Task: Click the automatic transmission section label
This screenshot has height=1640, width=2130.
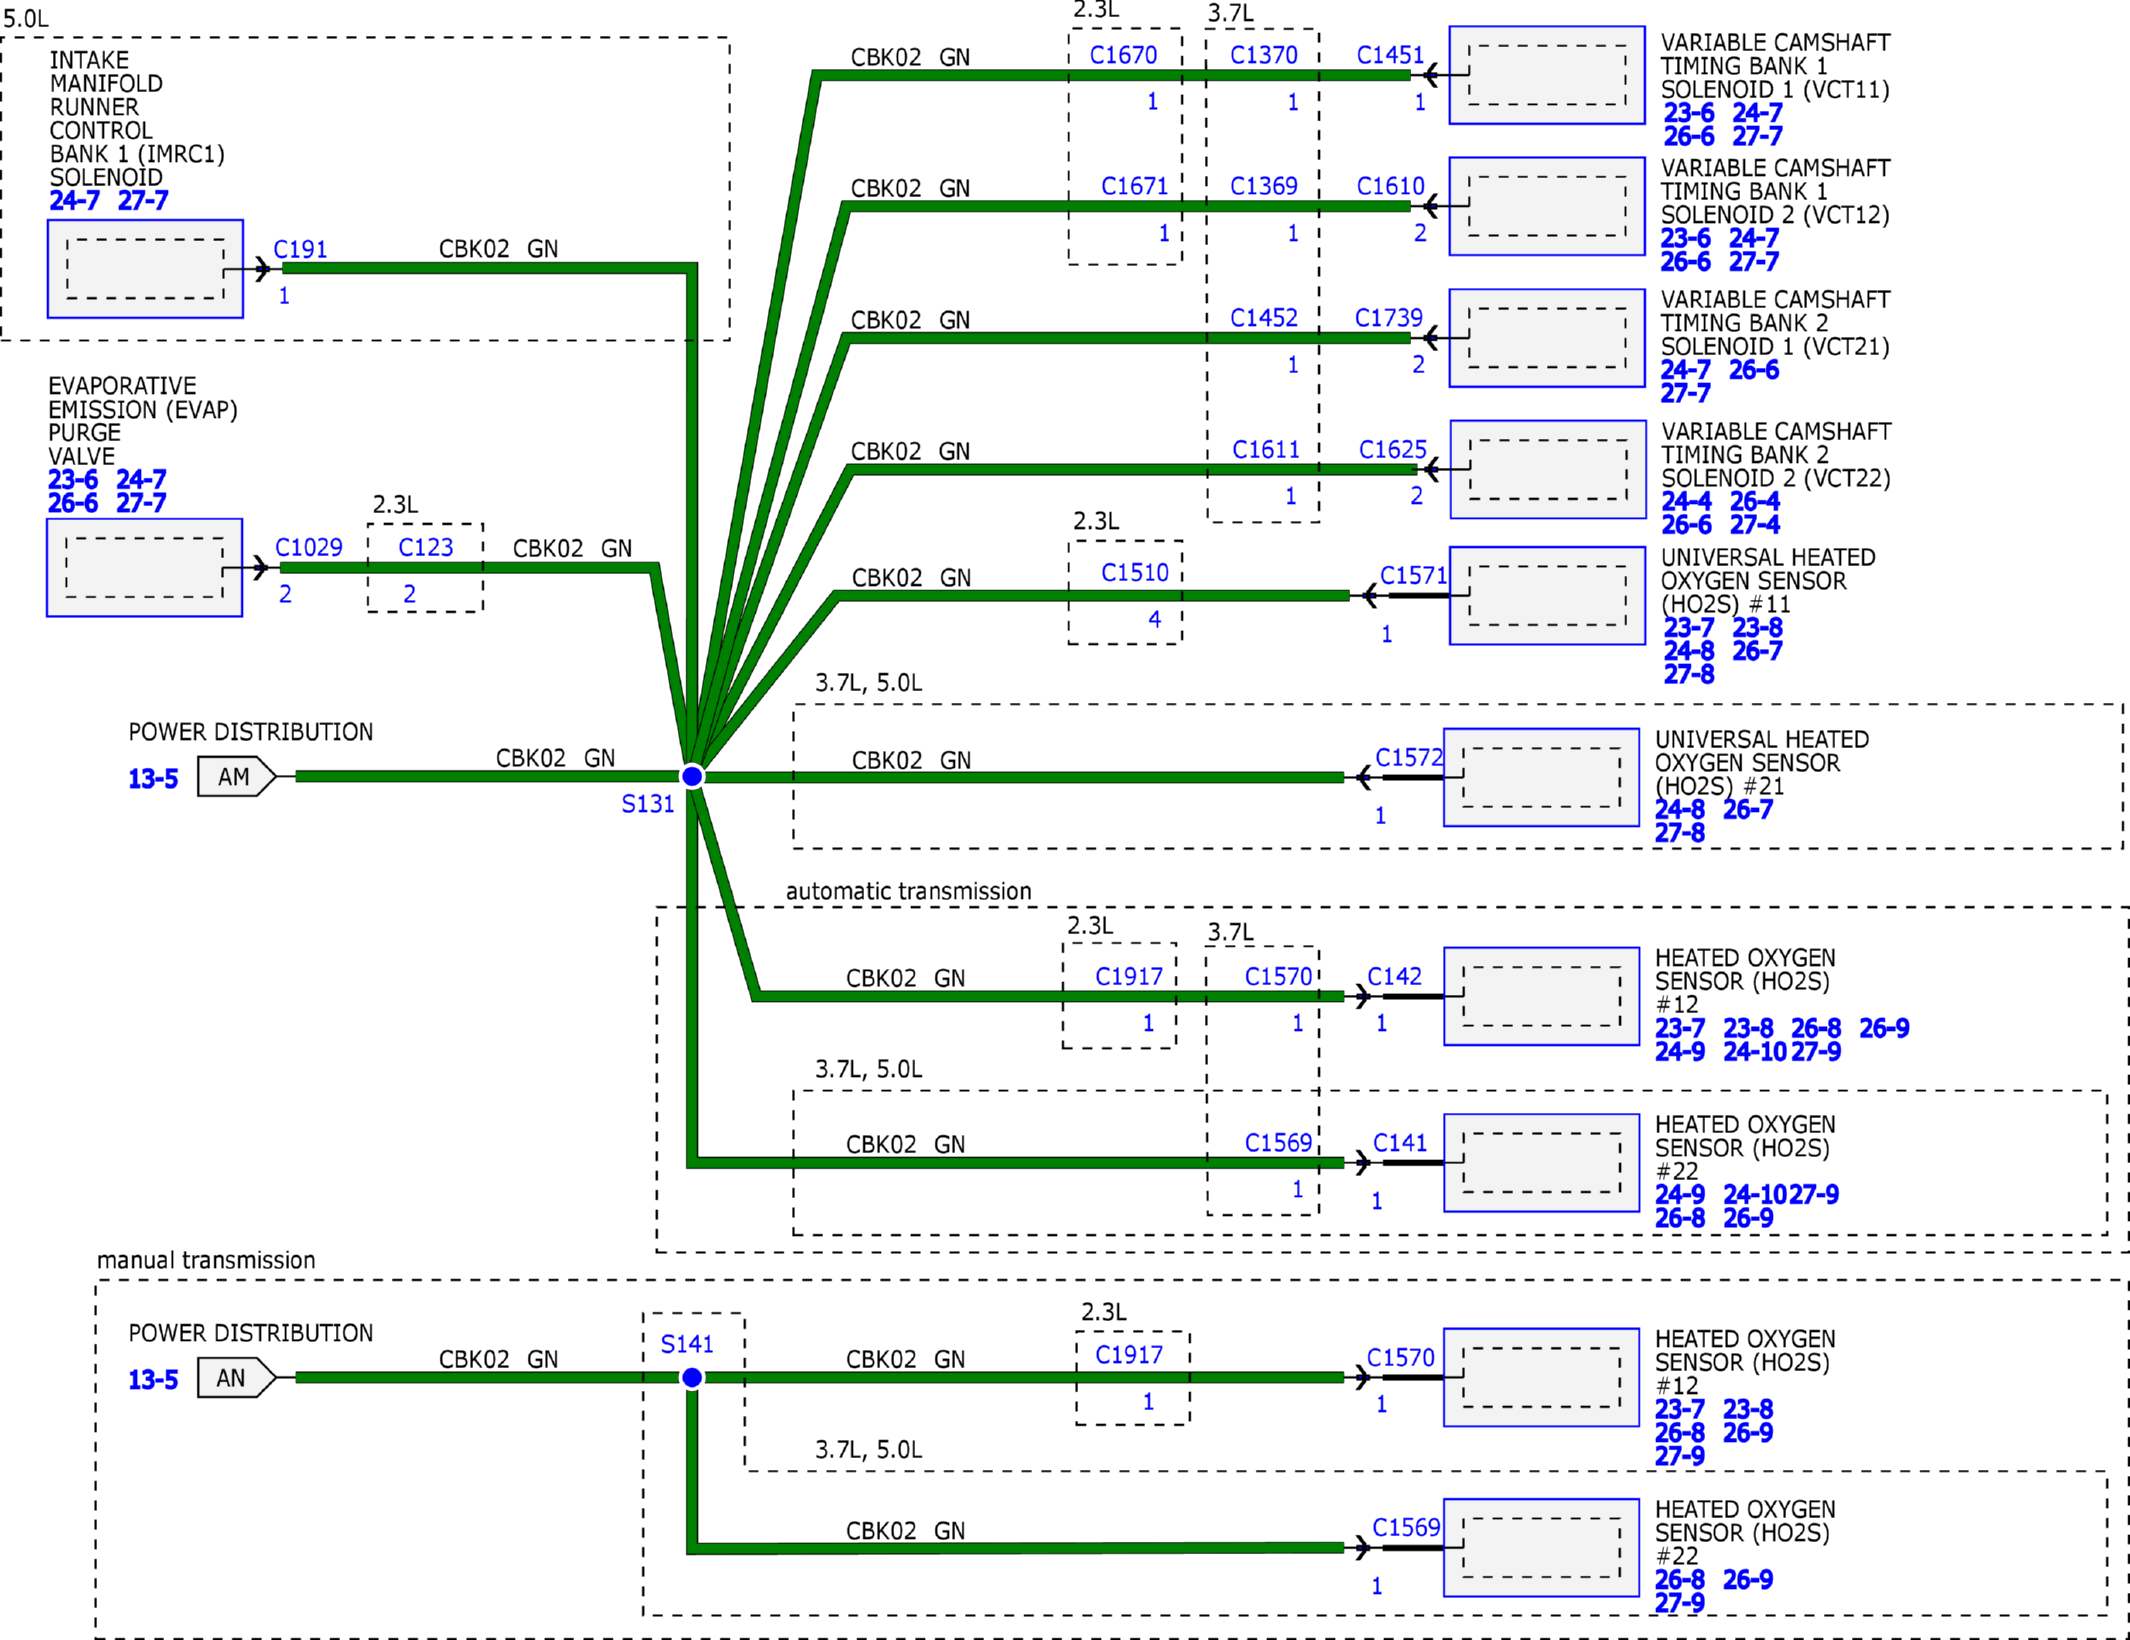Action: [x=908, y=892]
